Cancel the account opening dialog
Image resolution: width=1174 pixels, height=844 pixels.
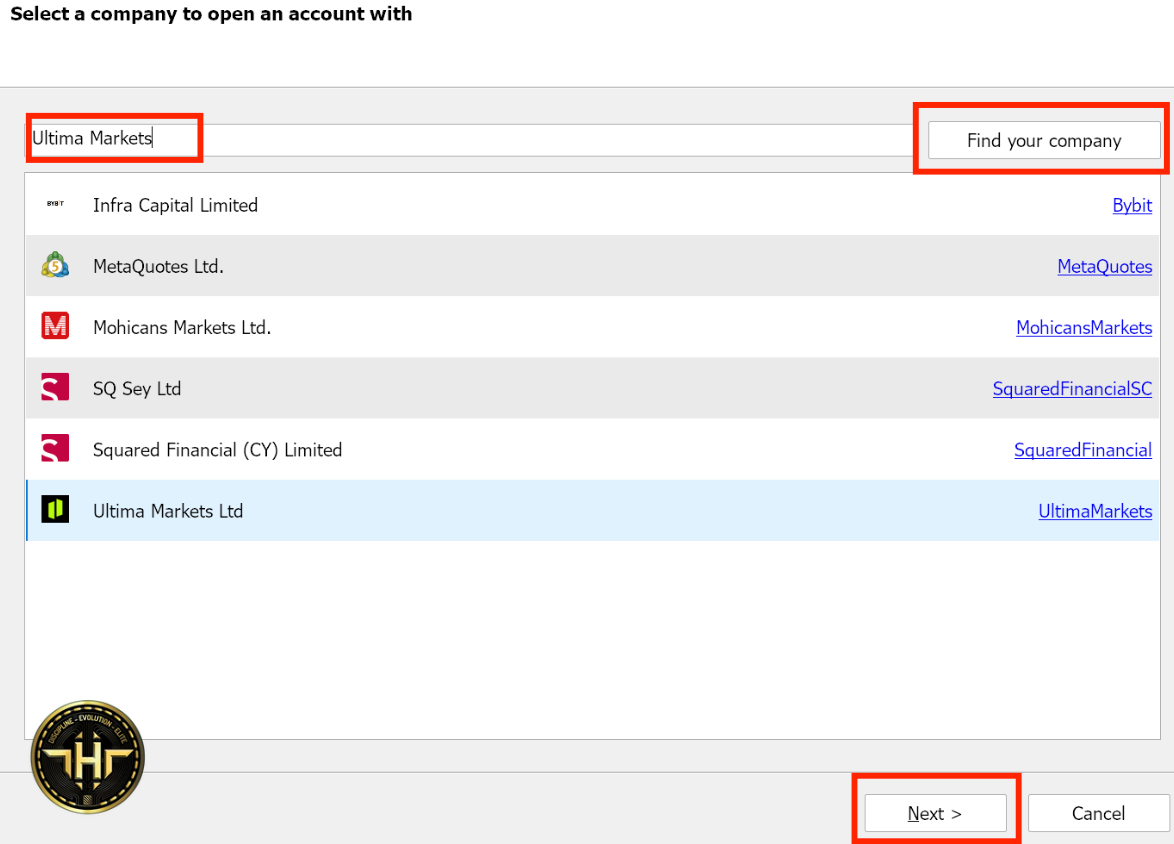pyautogui.click(x=1098, y=813)
